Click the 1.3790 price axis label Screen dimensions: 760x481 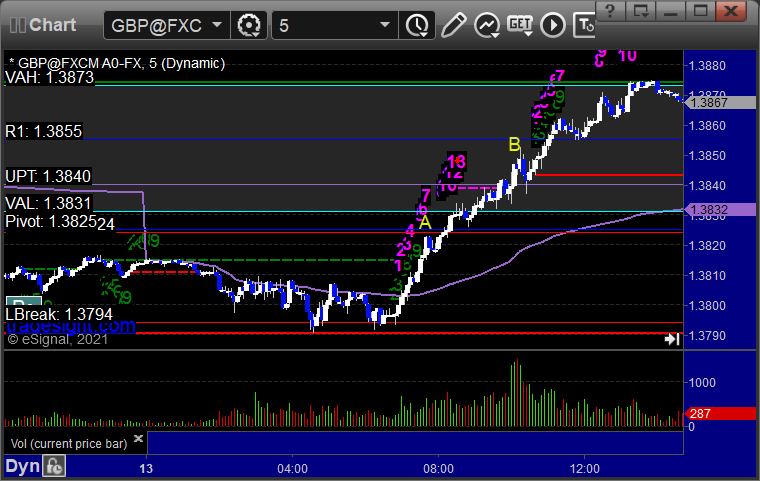point(707,336)
